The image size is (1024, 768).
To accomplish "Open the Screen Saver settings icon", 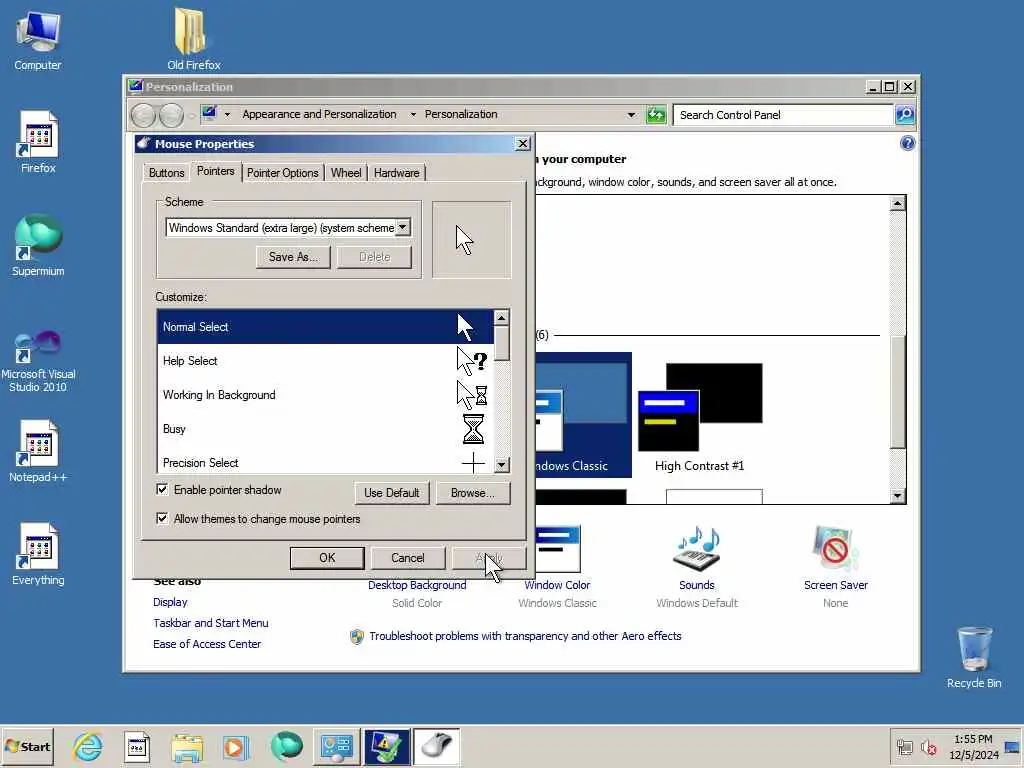I will 835,549.
